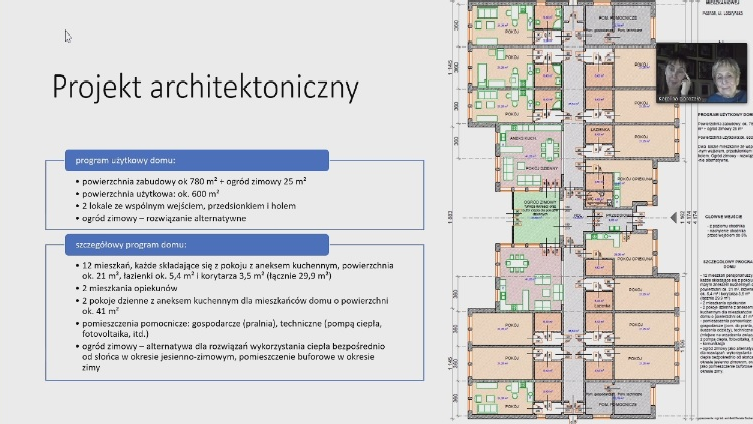This screenshot has height=424, width=753.
Task: Click the 'Projekt architektoniczny' slide title
Action: pos(205,87)
